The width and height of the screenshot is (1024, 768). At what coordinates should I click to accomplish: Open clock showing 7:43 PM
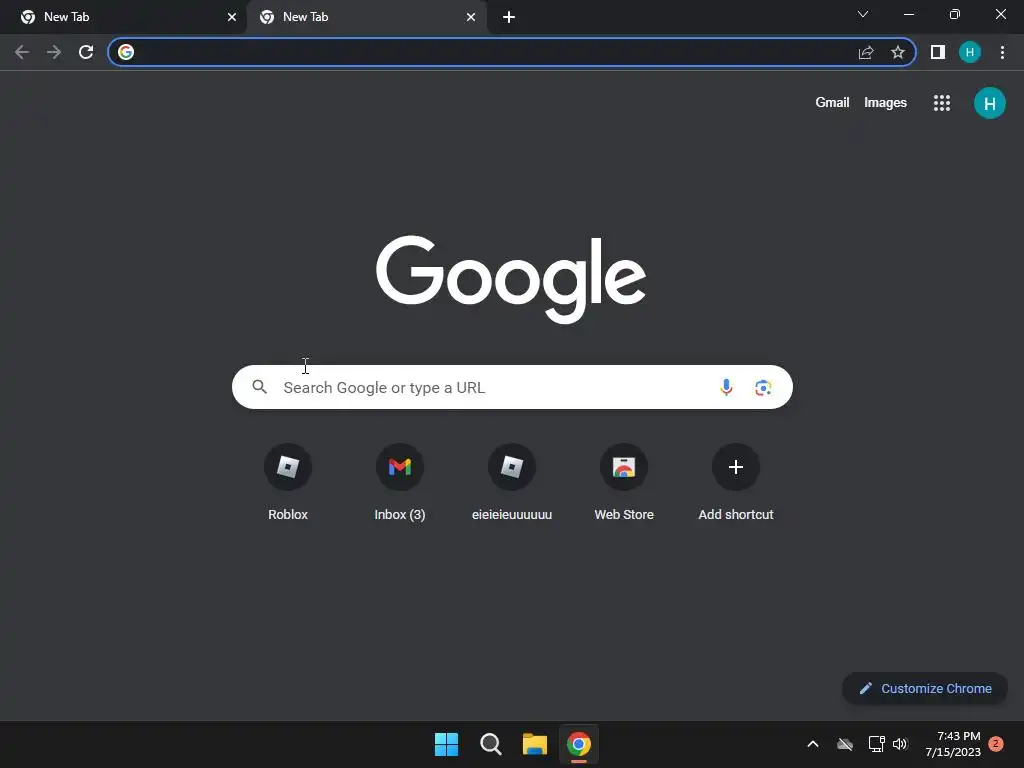point(953,744)
